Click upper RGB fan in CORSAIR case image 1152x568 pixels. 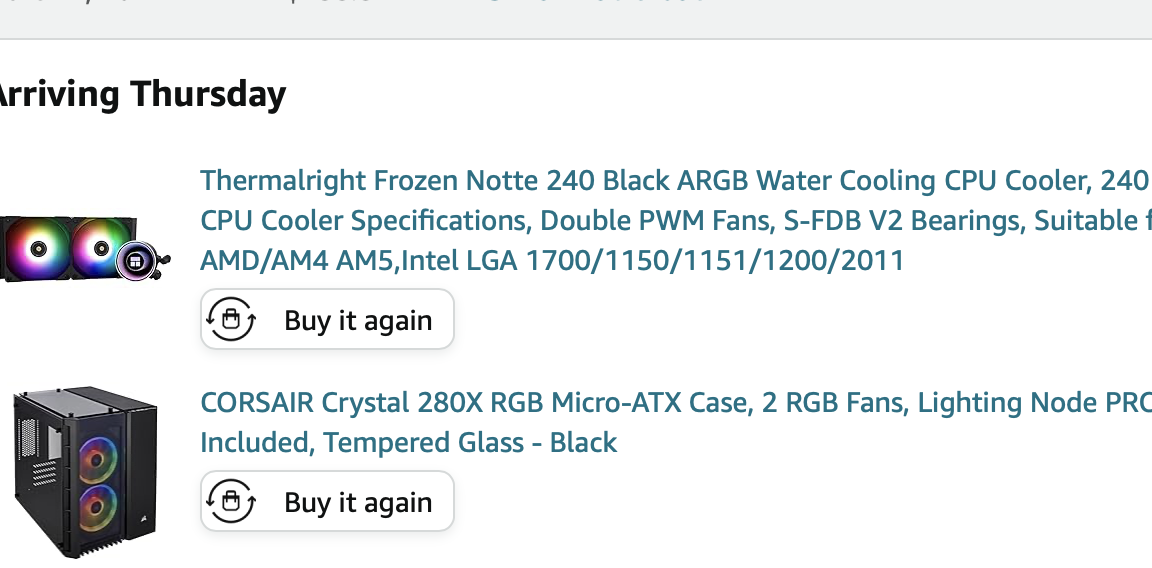[98, 461]
